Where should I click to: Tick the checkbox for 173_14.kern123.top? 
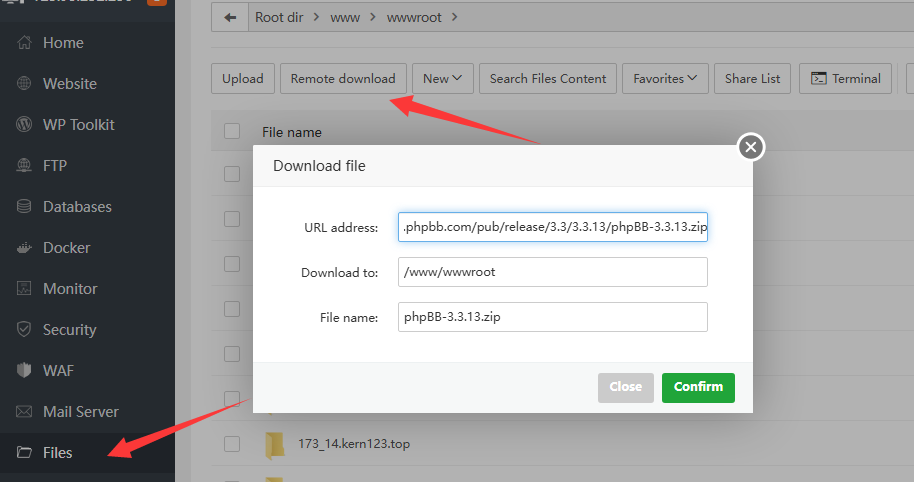232,444
